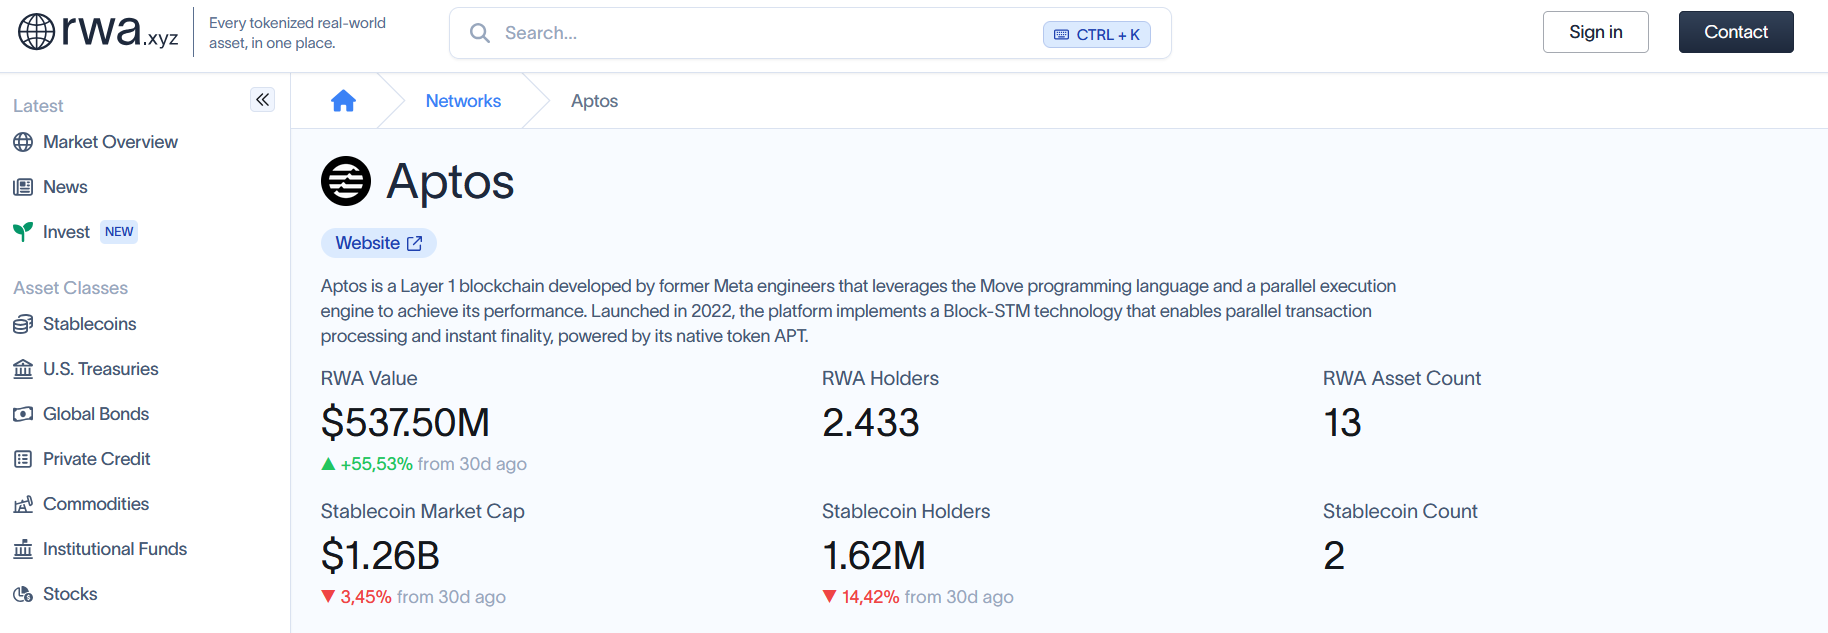Open Market Overview page
Image resolution: width=1828 pixels, height=633 pixels.
click(x=110, y=142)
